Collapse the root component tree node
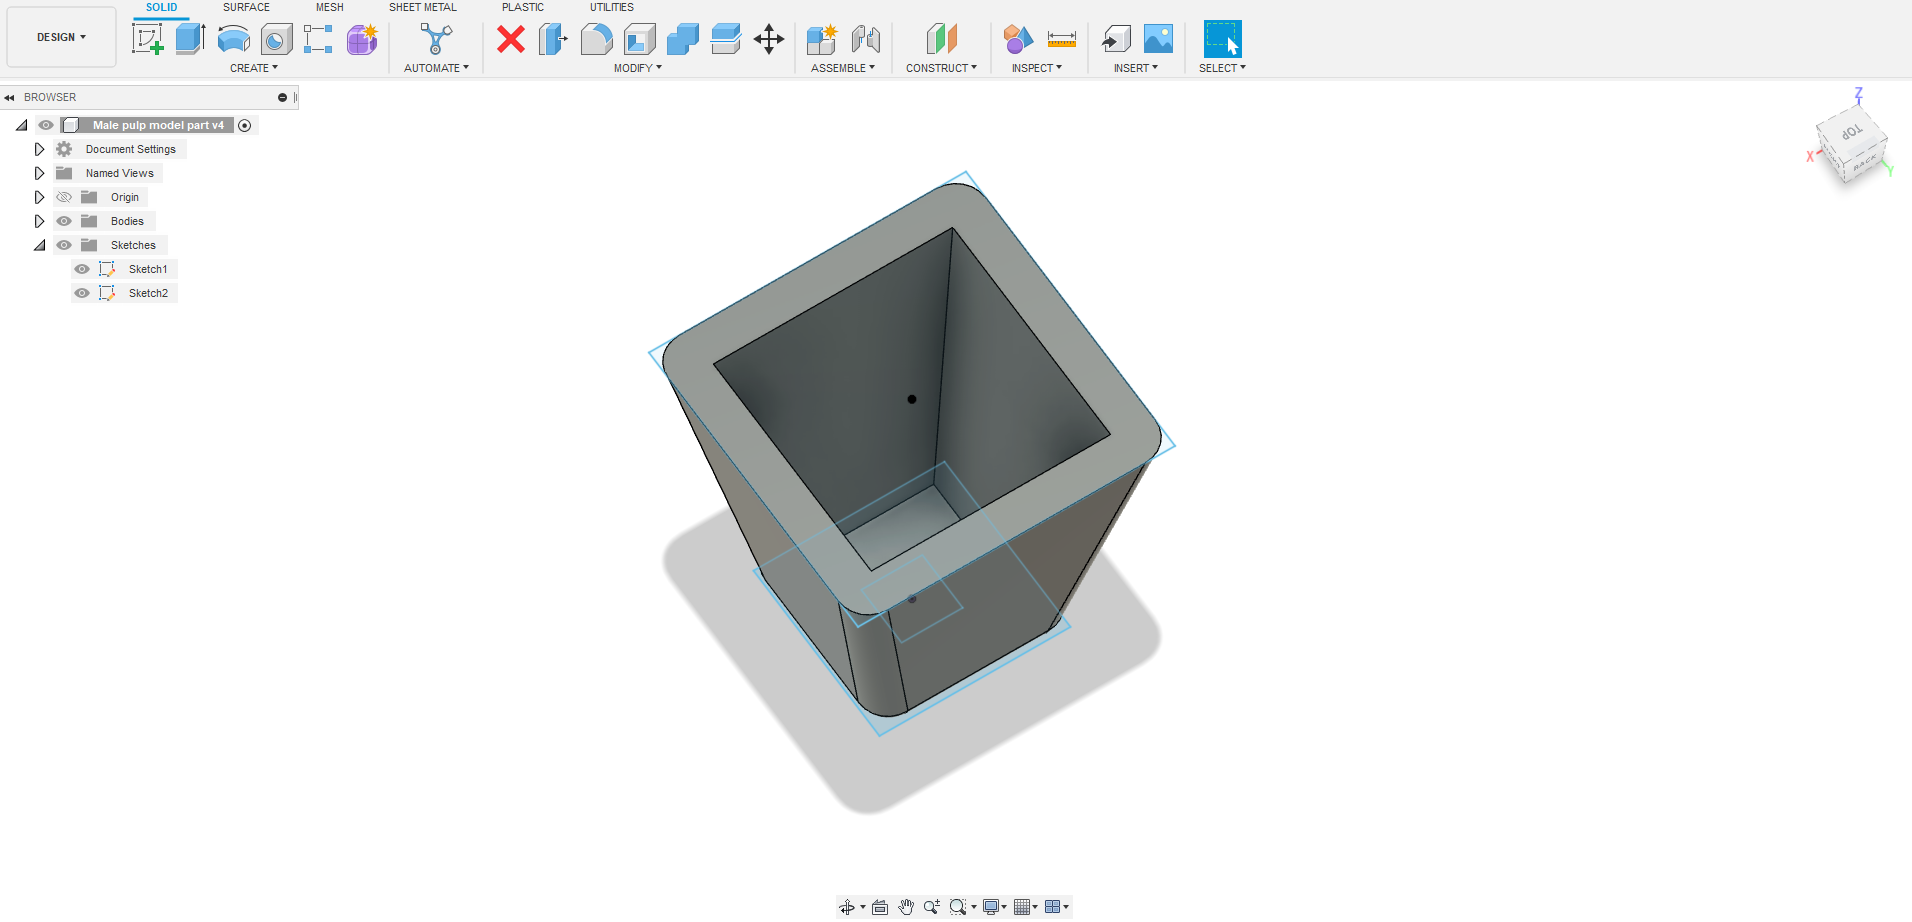Screen dimensions: 1912x922 [x=21, y=125]
